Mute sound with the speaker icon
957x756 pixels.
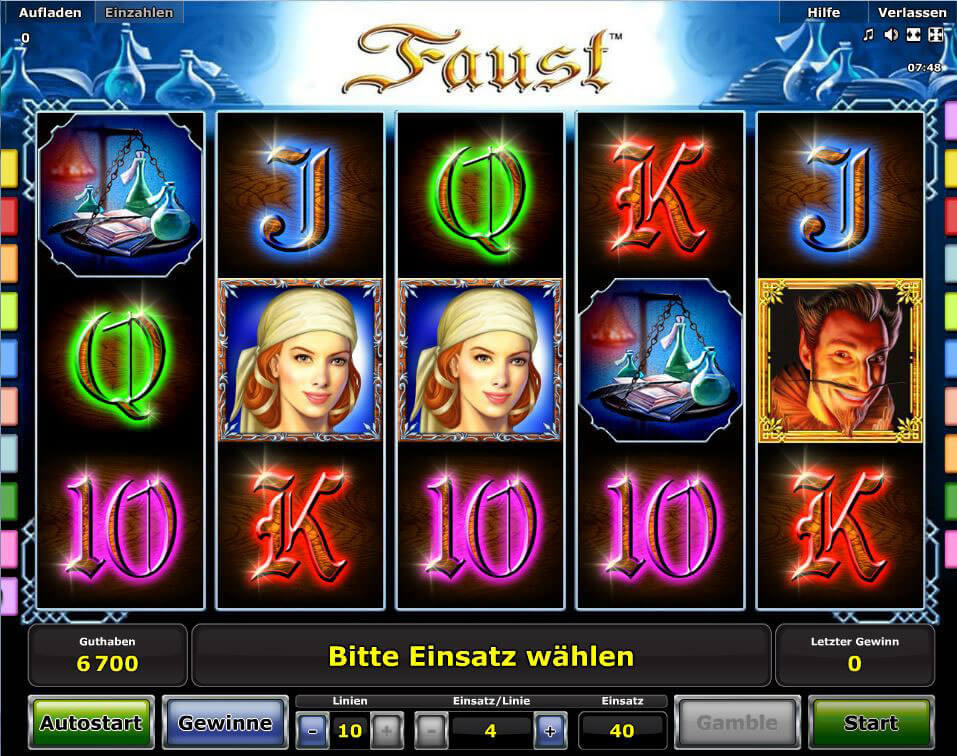point(891,35)
